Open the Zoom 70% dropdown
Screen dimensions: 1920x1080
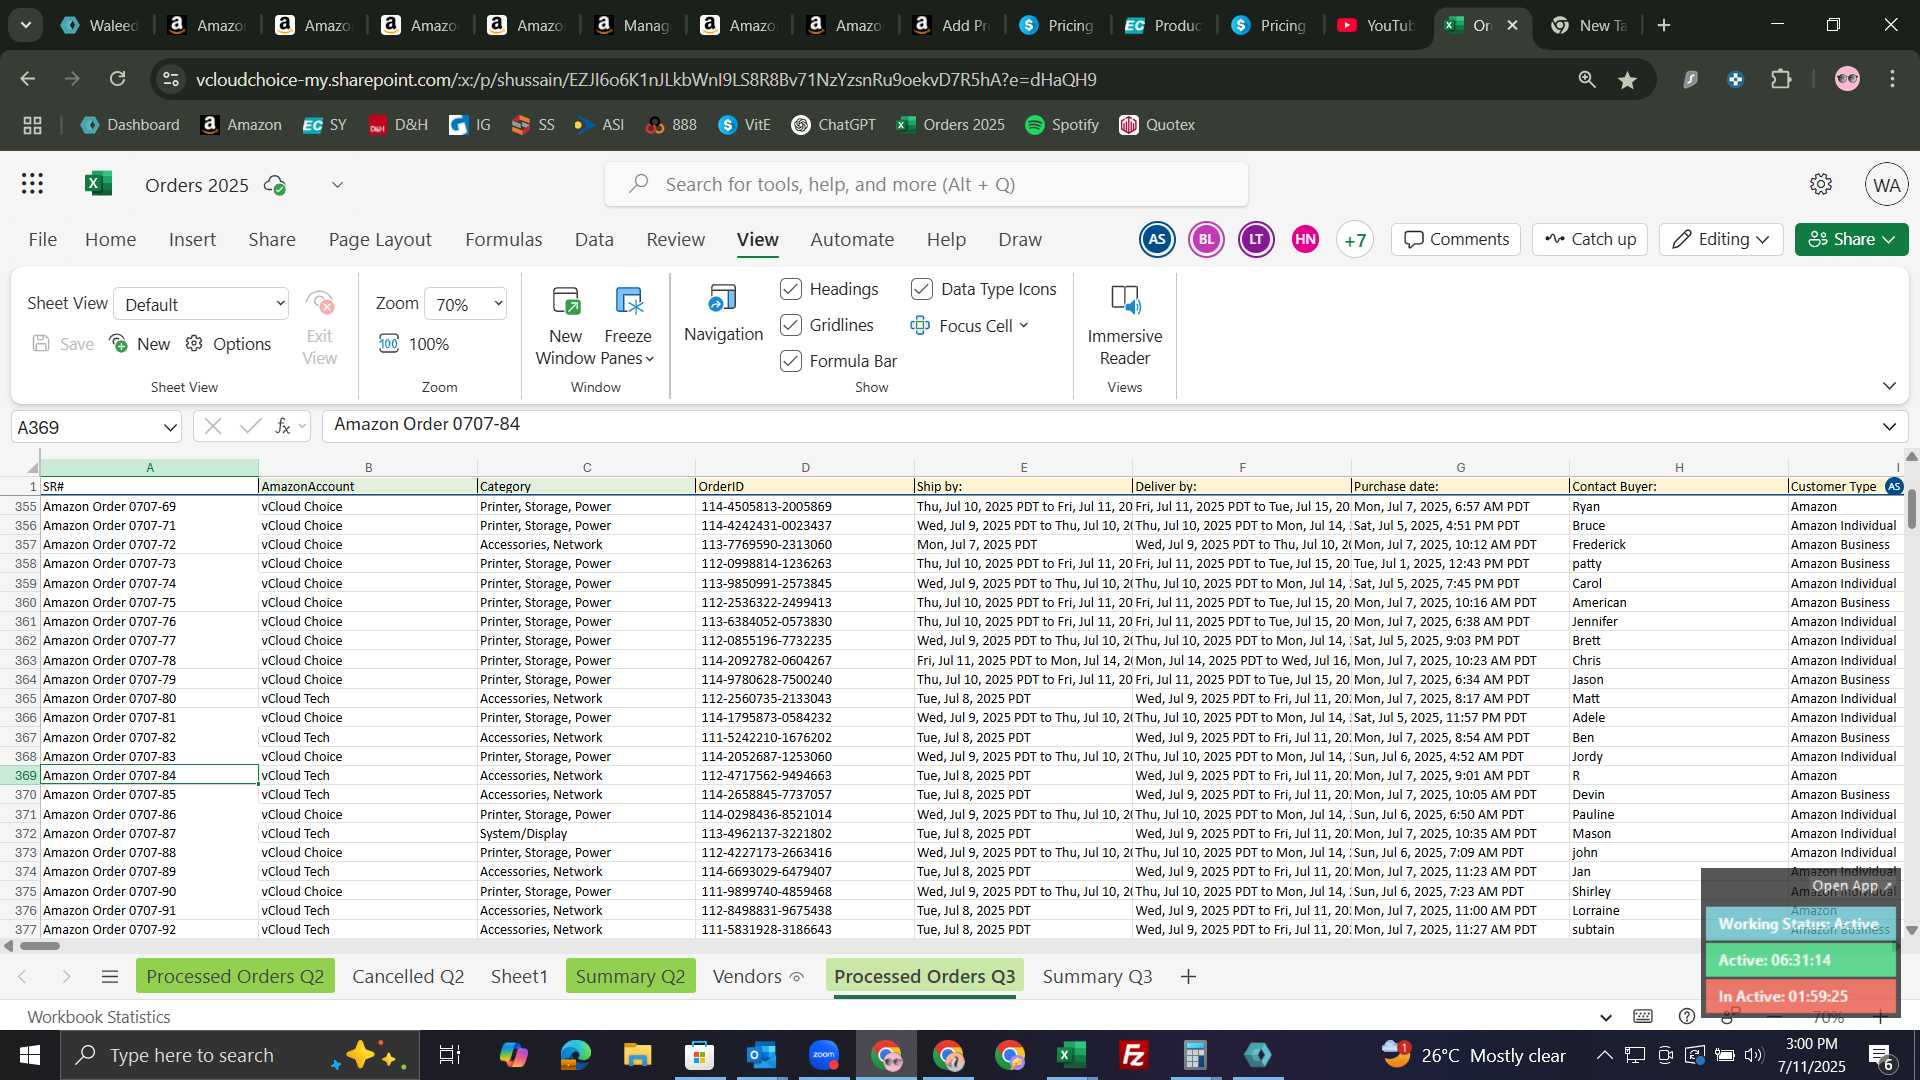(466, 304)
